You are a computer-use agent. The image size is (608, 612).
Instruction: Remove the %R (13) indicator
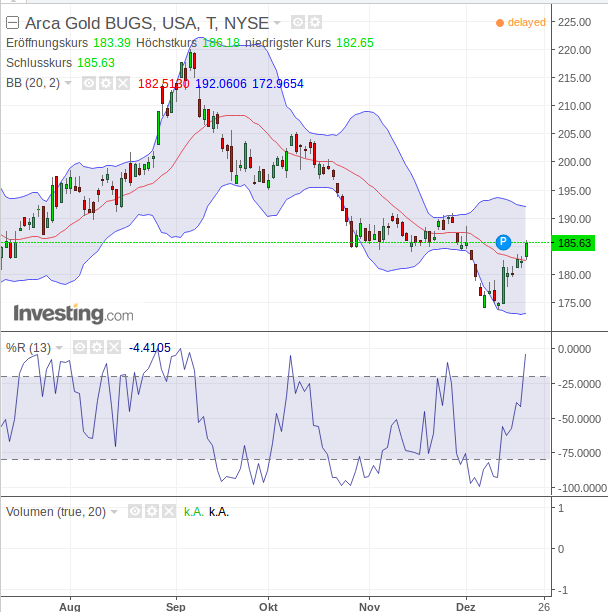point(114,347)
